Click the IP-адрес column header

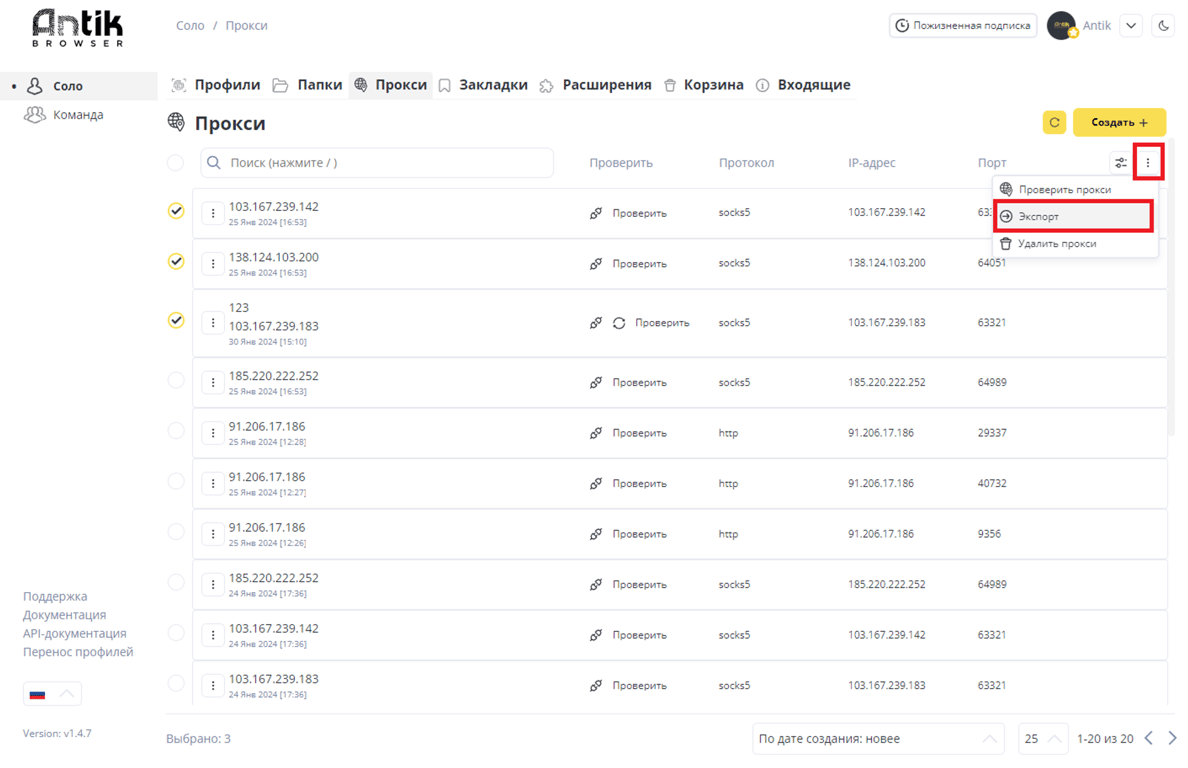click(x=871, y=163)
